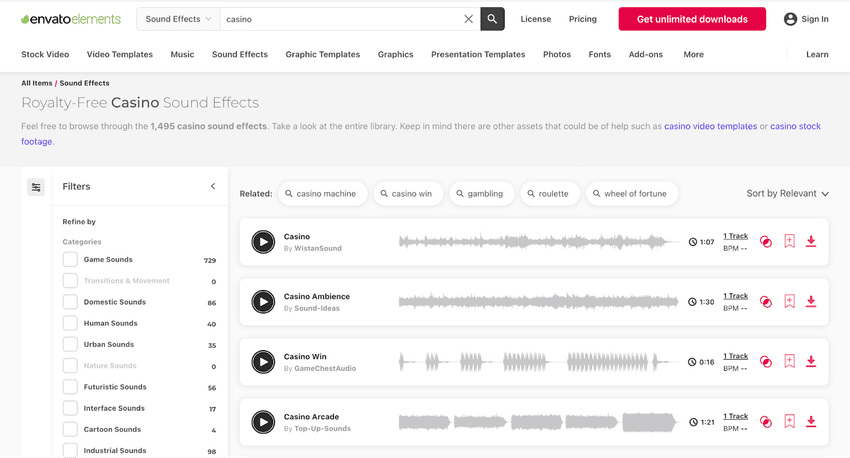The image size is (850, 458).
Task: Select the casino machine related search
Action: (x=323, y=193)
